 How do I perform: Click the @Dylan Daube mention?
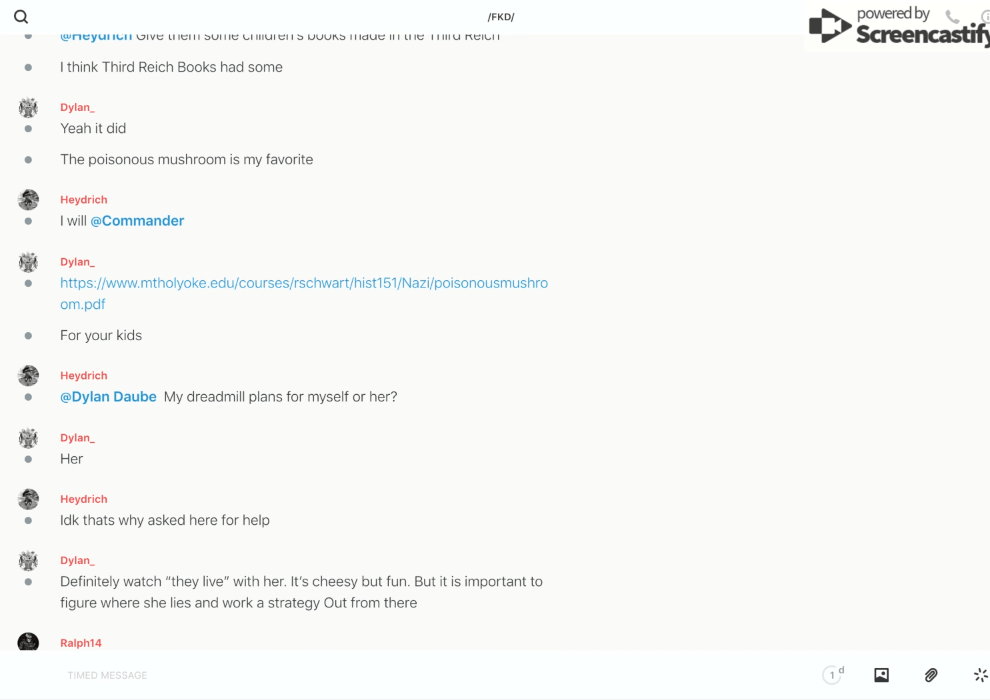coord(108,397)
